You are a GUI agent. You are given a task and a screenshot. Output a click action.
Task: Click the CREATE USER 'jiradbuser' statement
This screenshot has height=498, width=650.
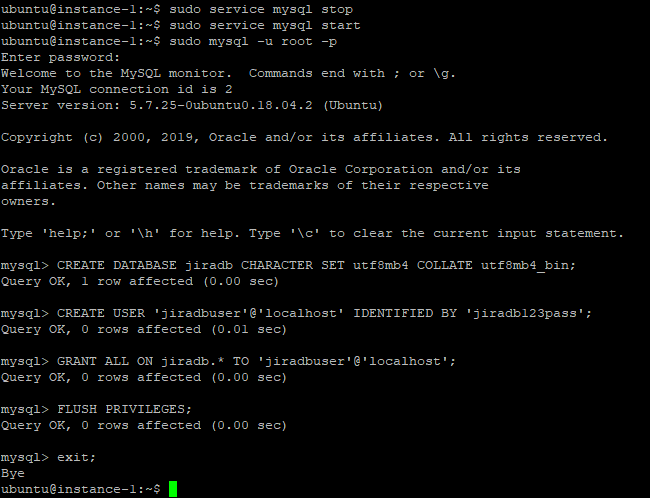[324, 314]
